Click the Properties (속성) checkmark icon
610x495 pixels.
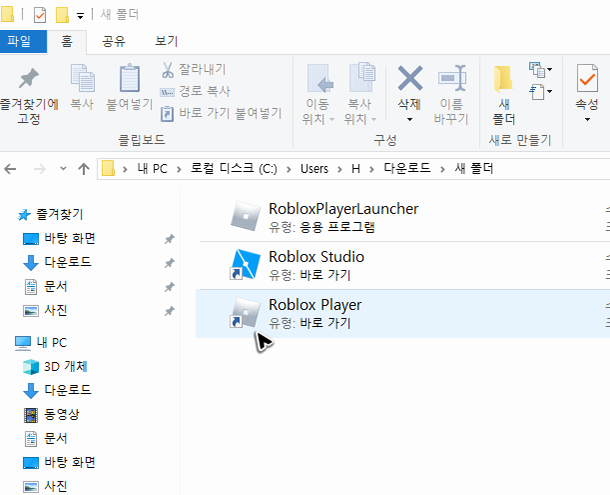coord(587,78)
